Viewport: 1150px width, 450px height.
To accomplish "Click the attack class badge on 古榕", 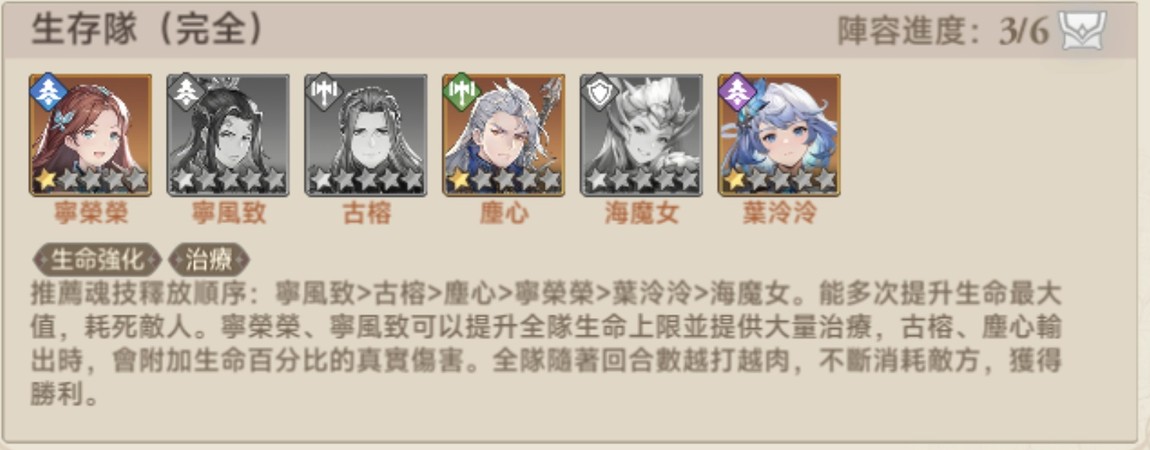I will pyautogui.click(x=324, y=92).
